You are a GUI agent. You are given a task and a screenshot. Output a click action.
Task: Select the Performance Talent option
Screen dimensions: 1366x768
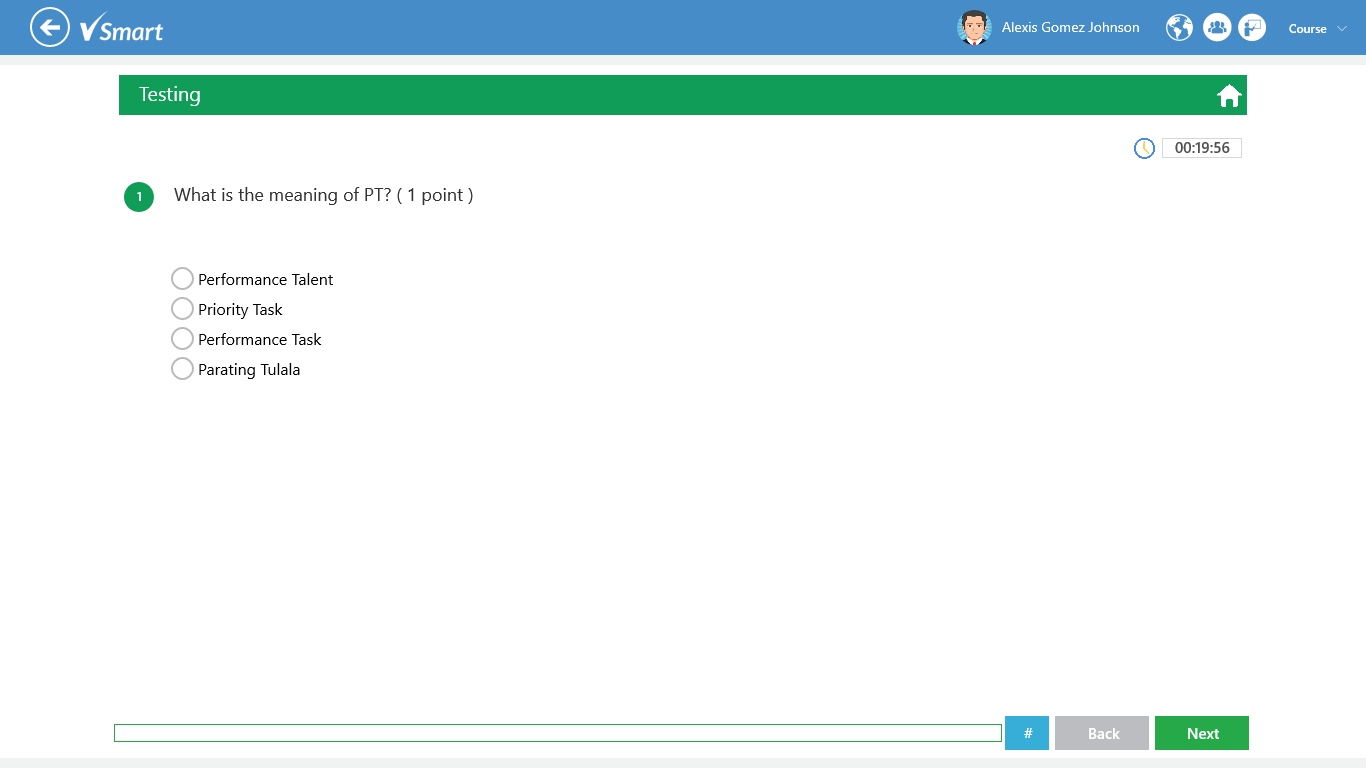point(182,279)
